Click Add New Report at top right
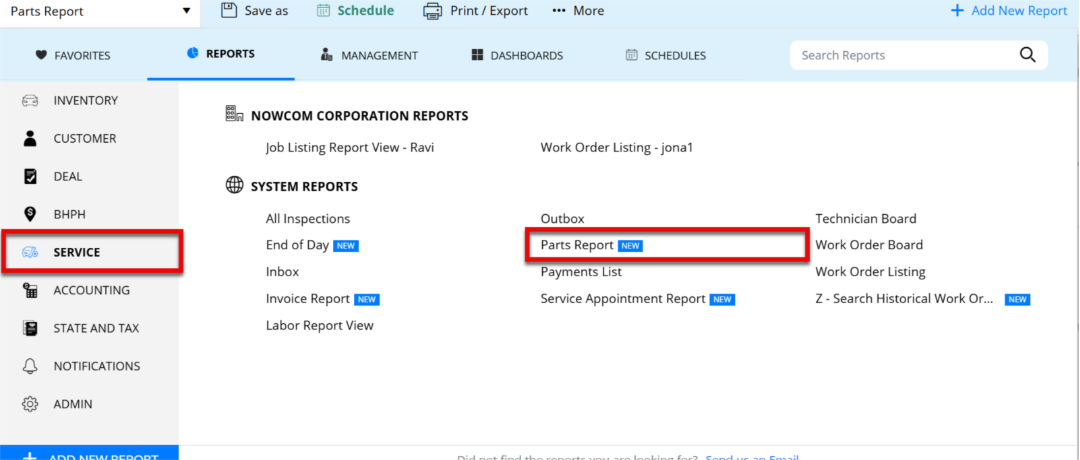1080x460 pixels. [x=1008, y=11]
